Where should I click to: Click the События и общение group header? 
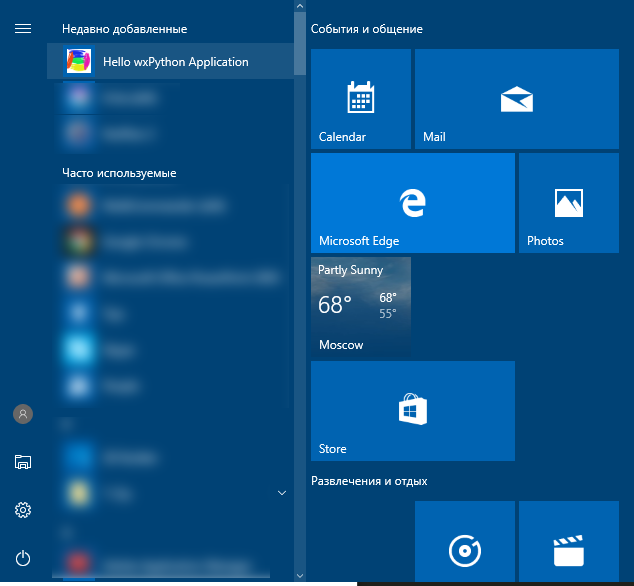367,29
